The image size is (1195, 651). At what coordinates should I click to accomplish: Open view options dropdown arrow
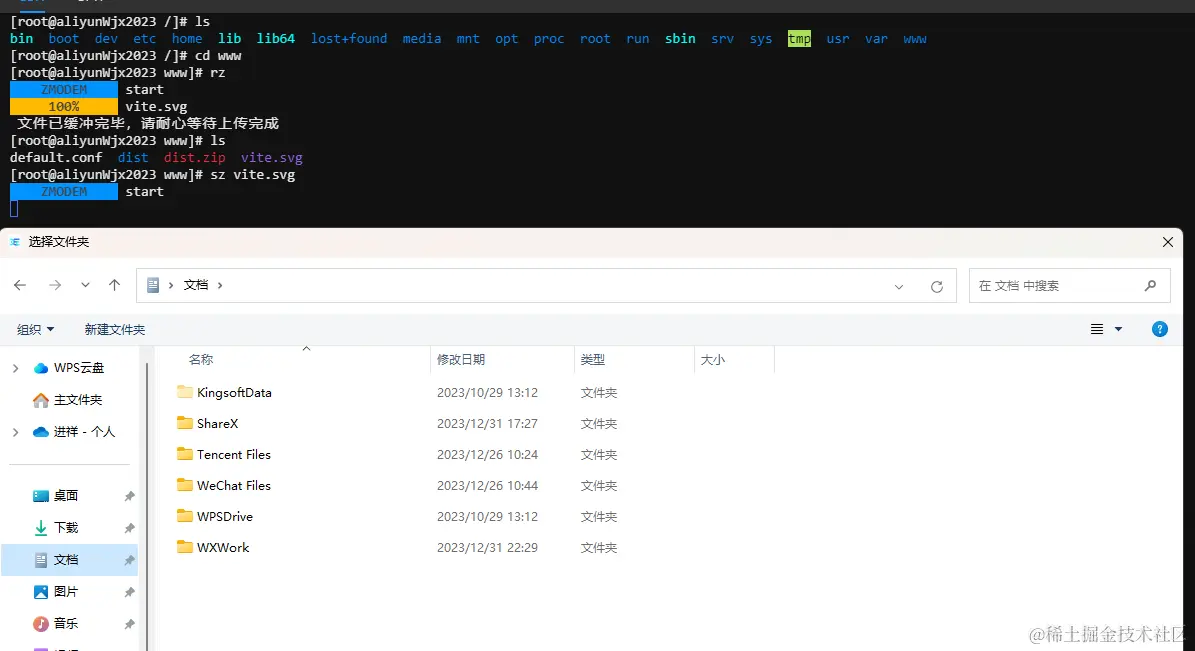pyautogui.click(x=1118, y=329)
